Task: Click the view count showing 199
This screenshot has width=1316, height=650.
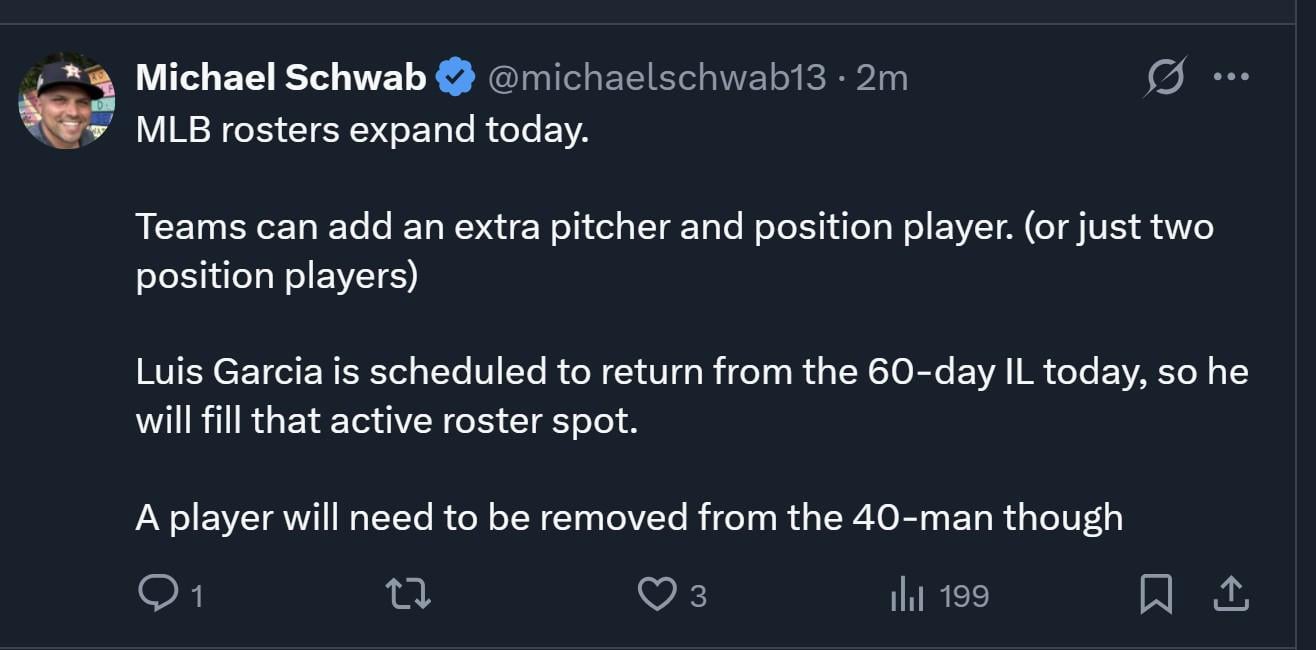Action: point(962,596)
